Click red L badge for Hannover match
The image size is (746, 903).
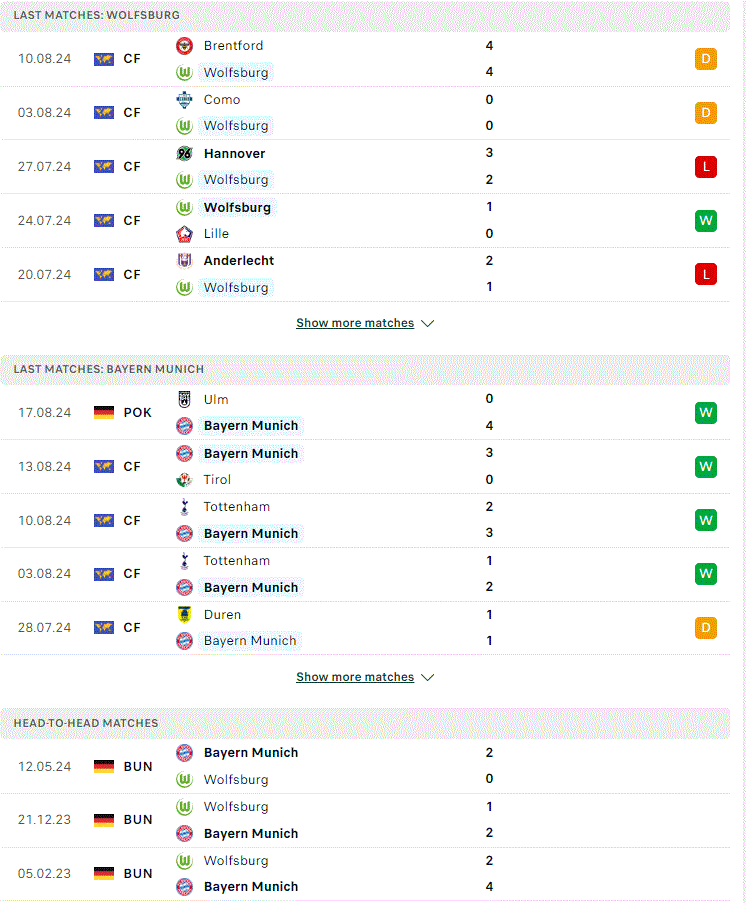pyautogui.click(x=706, y=167)
